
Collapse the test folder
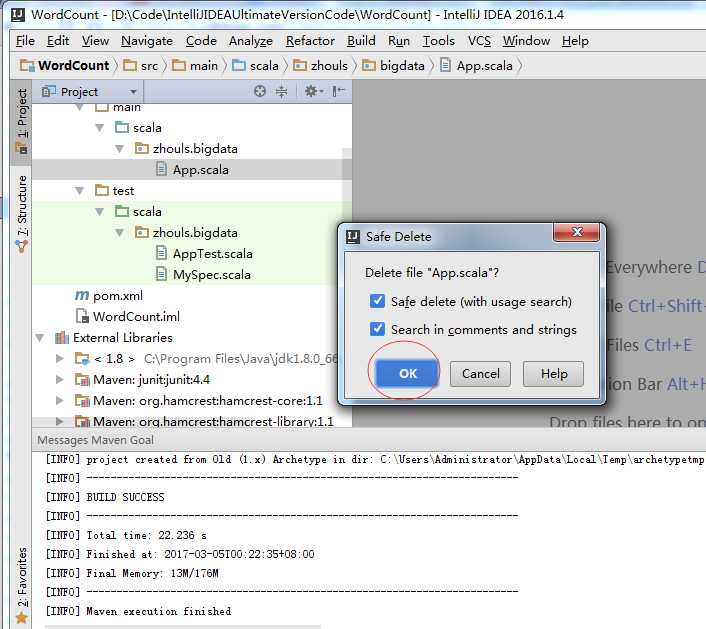(80, 191)
